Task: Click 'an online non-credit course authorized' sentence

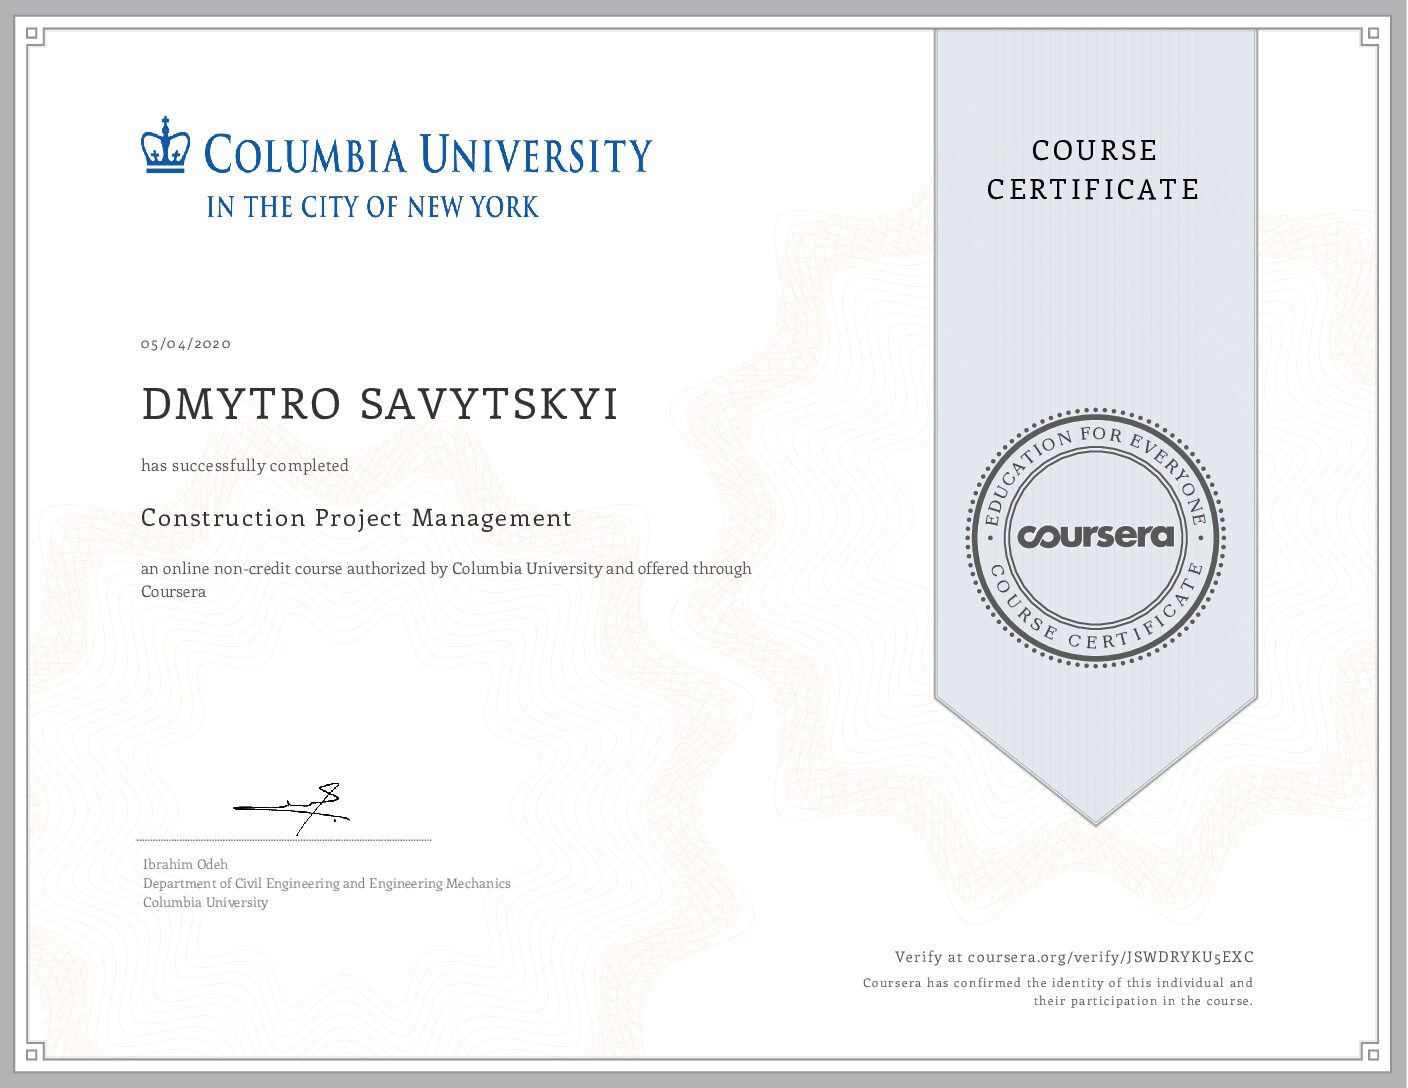Action: coord(446,580)
